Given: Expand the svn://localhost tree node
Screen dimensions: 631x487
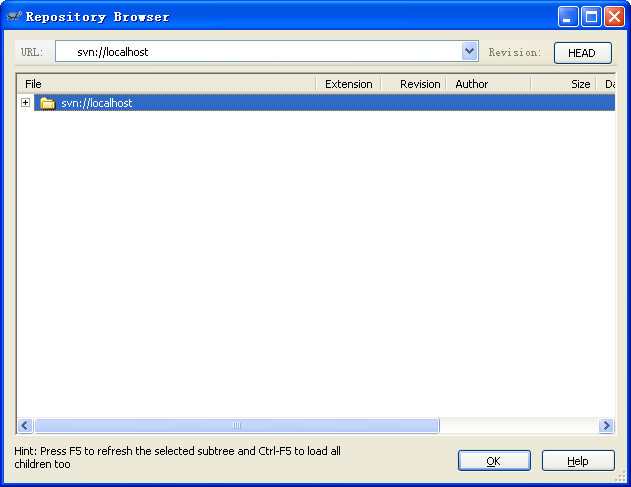Looking at the screenshot, I should (x=25, y=103).
